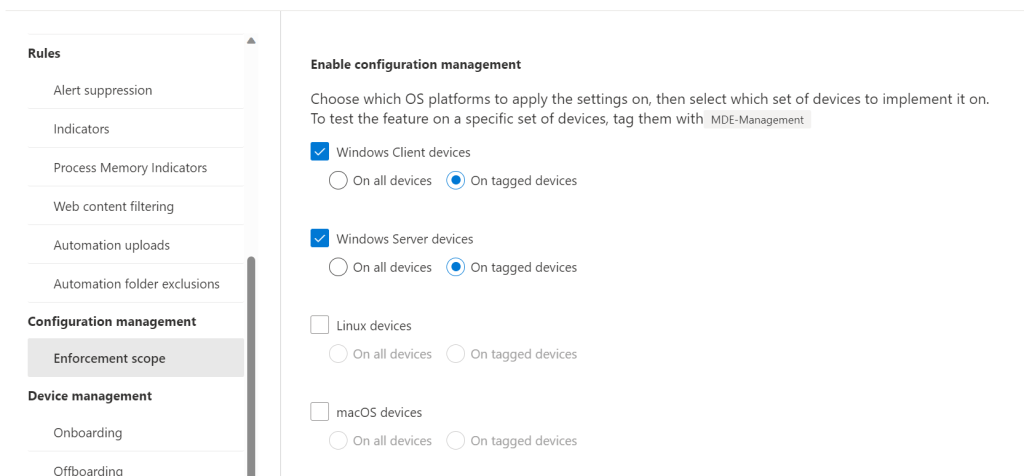Select 'On all devices' for Windows Client
The width and height of the screenshot is (1024, 476).
pyautogui.click(x=338, y=181)
